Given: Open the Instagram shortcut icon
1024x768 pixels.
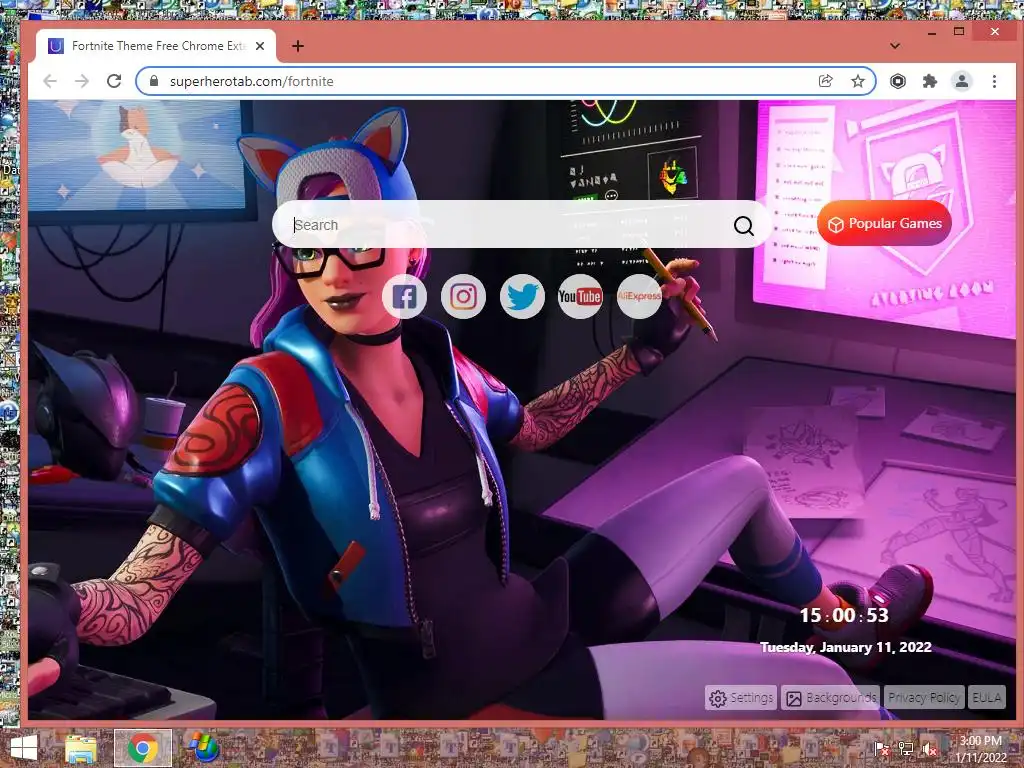Looking at the screenshot, I should 463,296.
